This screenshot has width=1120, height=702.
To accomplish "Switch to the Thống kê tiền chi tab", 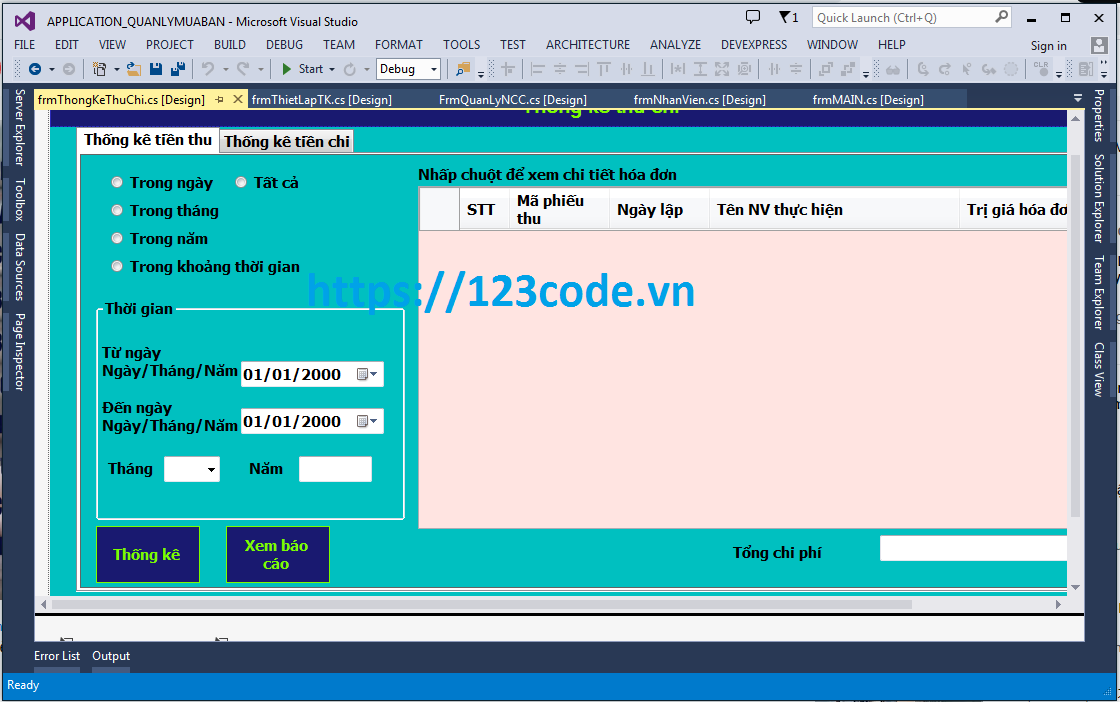I will pyautogui.click(x=286, y=140).
